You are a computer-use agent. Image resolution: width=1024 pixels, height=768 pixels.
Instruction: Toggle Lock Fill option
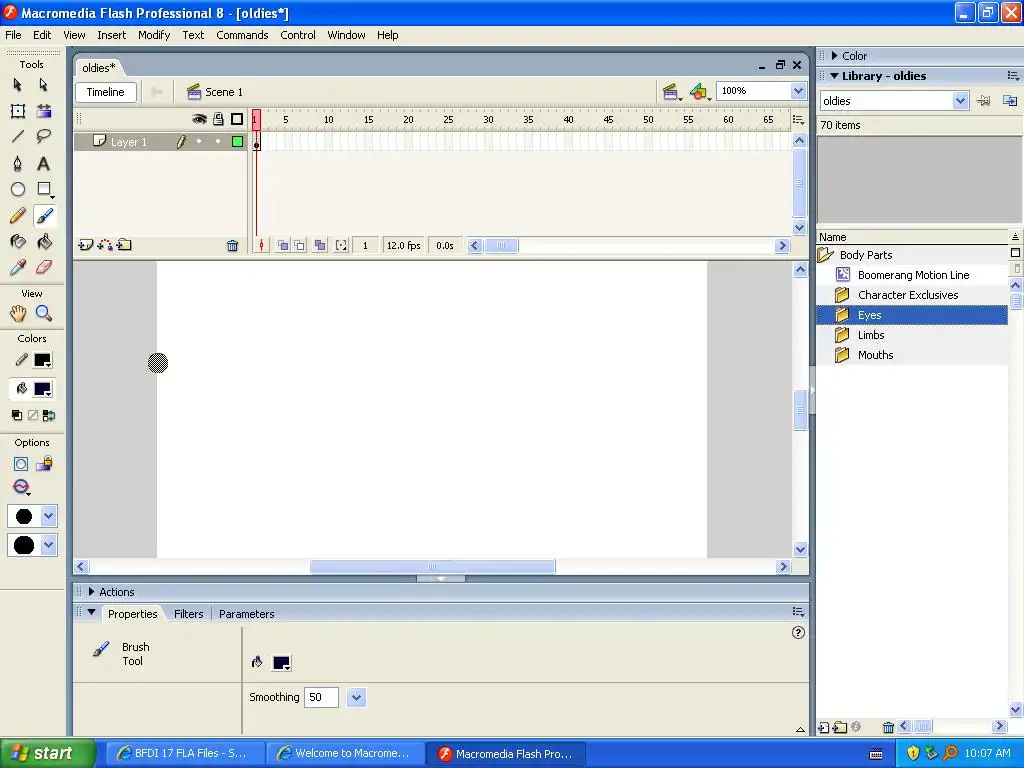[44, 464]
